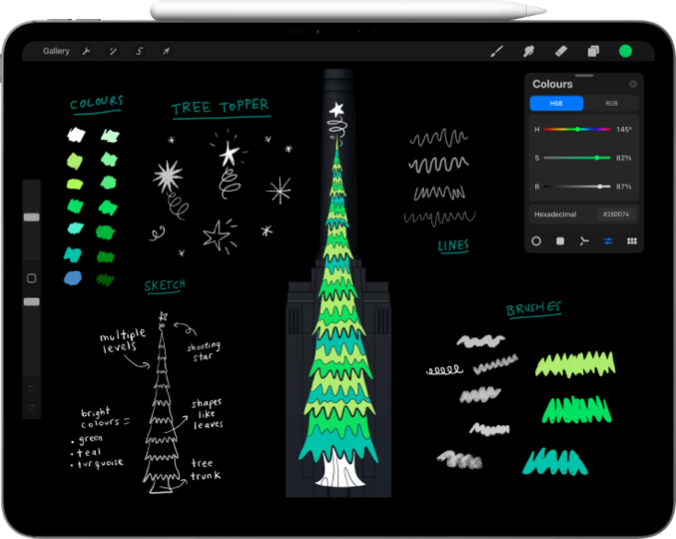Open the Adjustments magic wand menu
Screen dimensions: 676x539
[x=113, y=51]
